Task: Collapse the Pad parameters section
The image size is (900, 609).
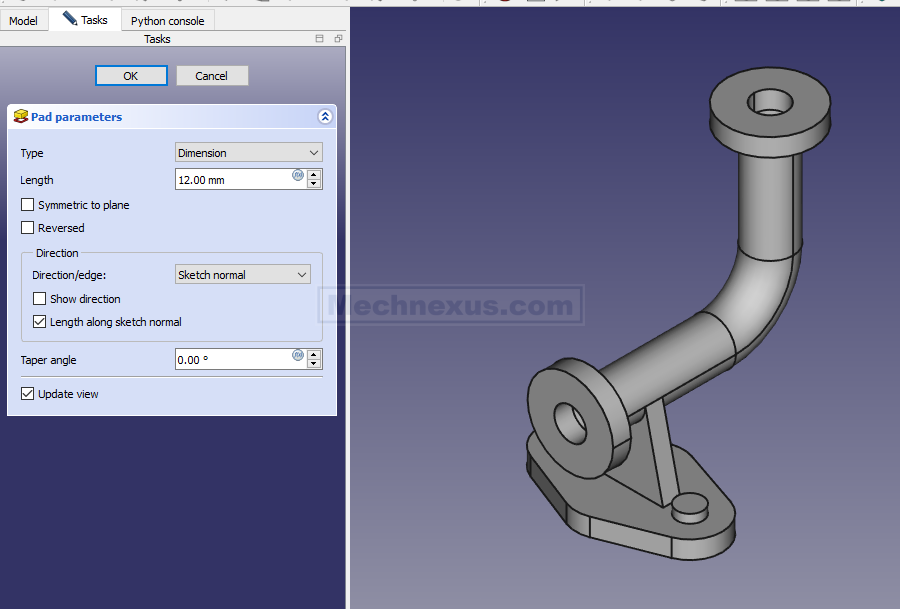Action: 325,117
